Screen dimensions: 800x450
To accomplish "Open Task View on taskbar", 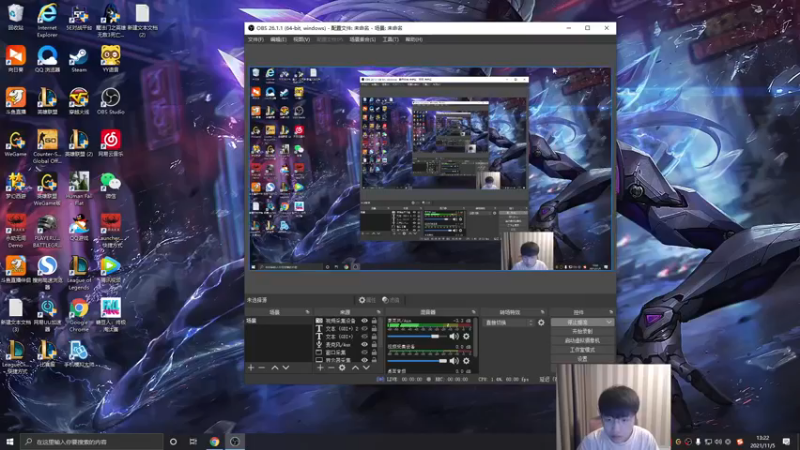I will (193, 441).
